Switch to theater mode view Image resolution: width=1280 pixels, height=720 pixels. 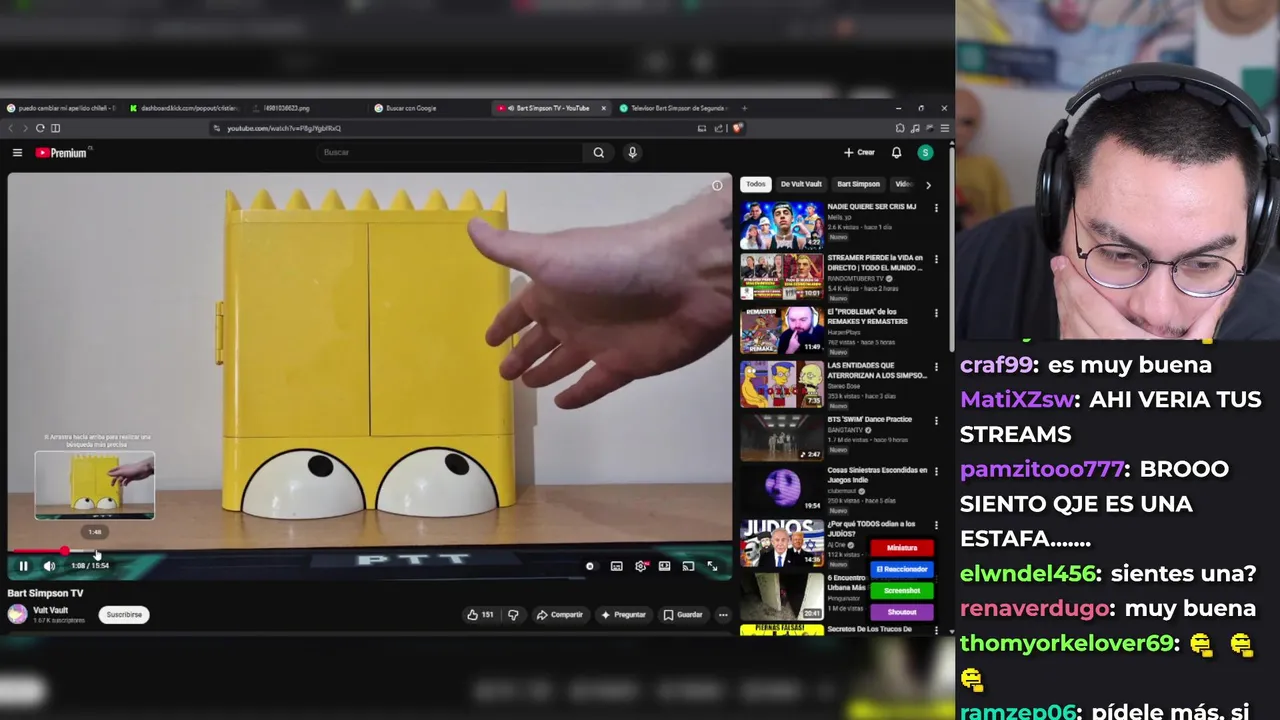click(x=664, y=566)
